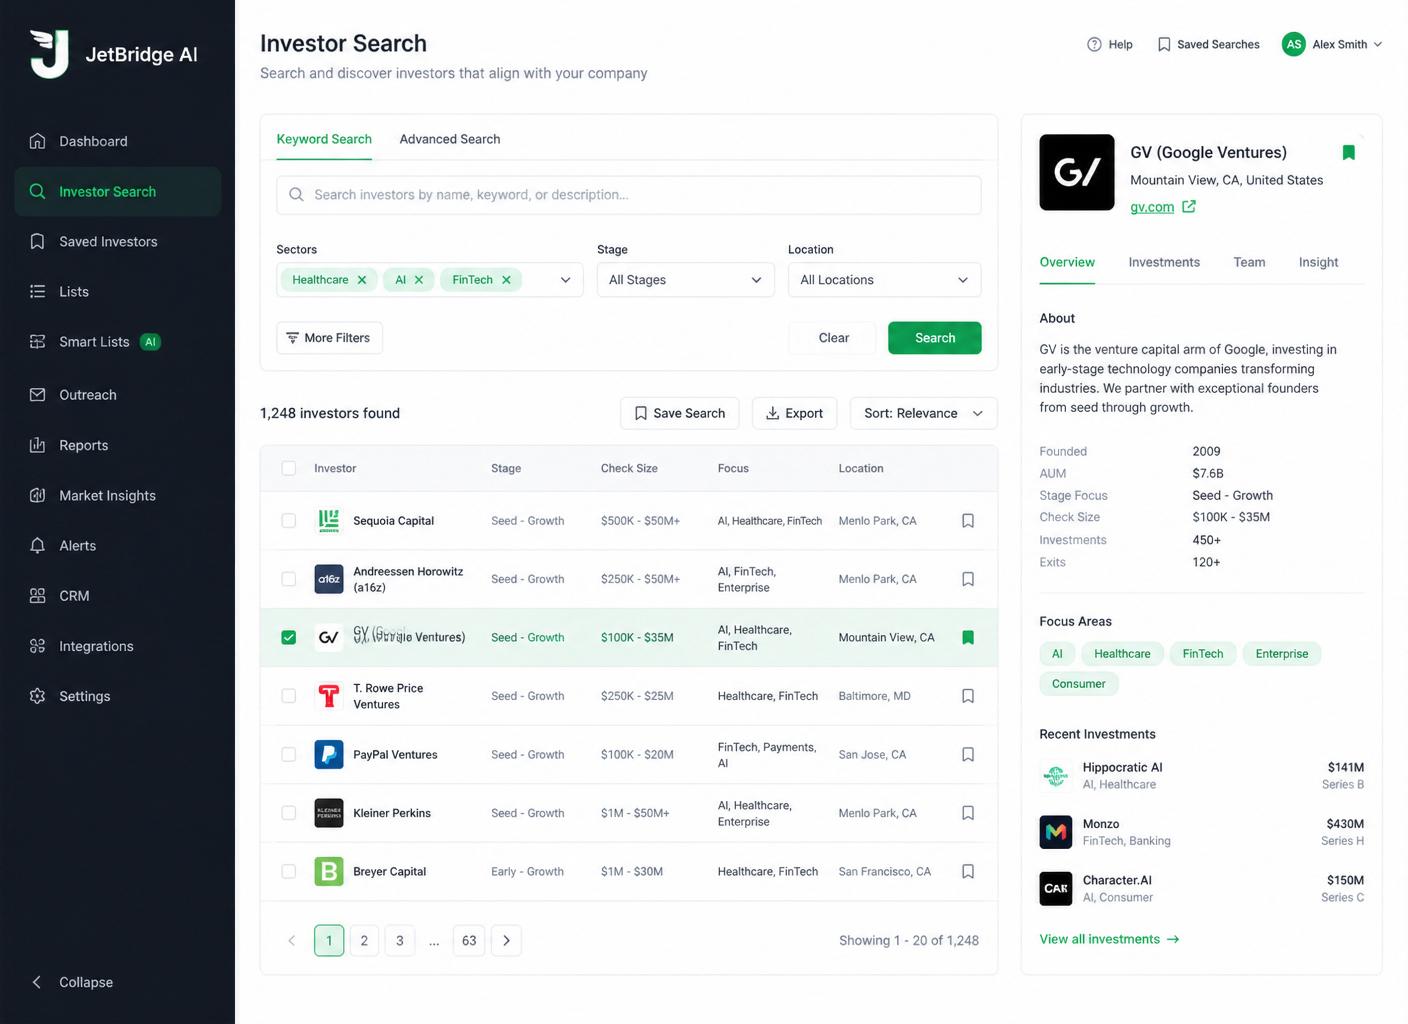Select Sequoia Capital checkbox
Image resolution: width=1408 pixels, height=1024 pixels.
pyautogui.click(x=289, y=521)
